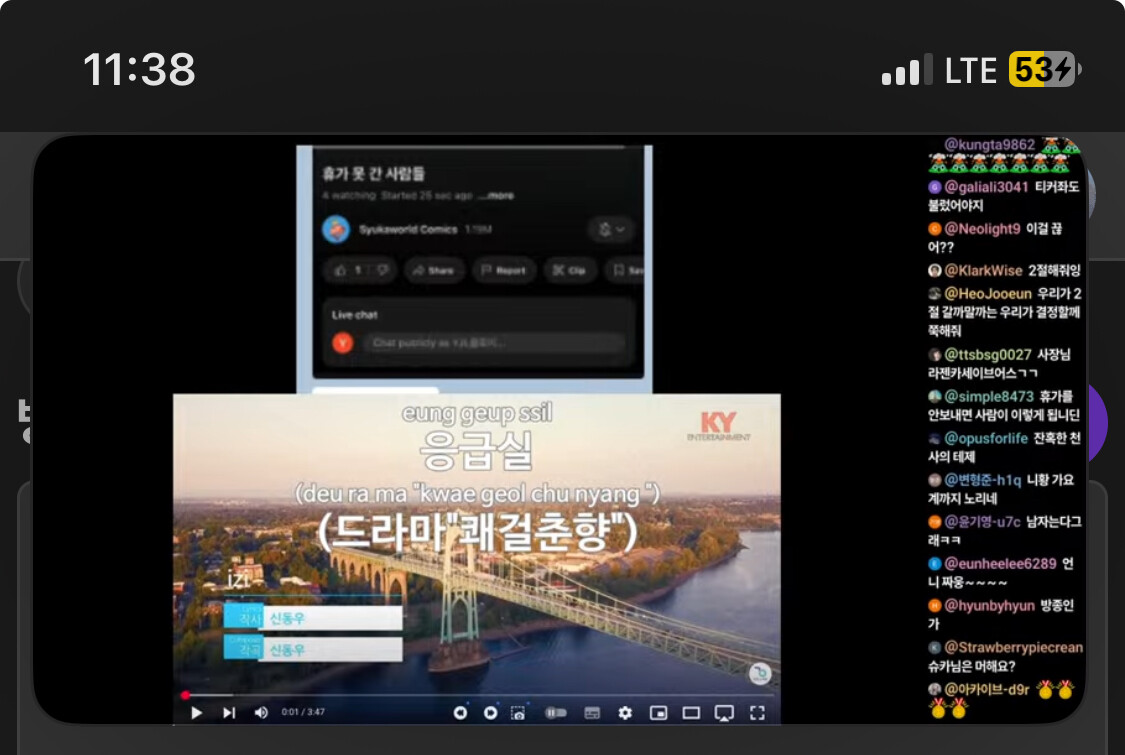Screen dimensions: 1125x755
Task: Click the LTE network indicator
Action: [x=970, y=70]
